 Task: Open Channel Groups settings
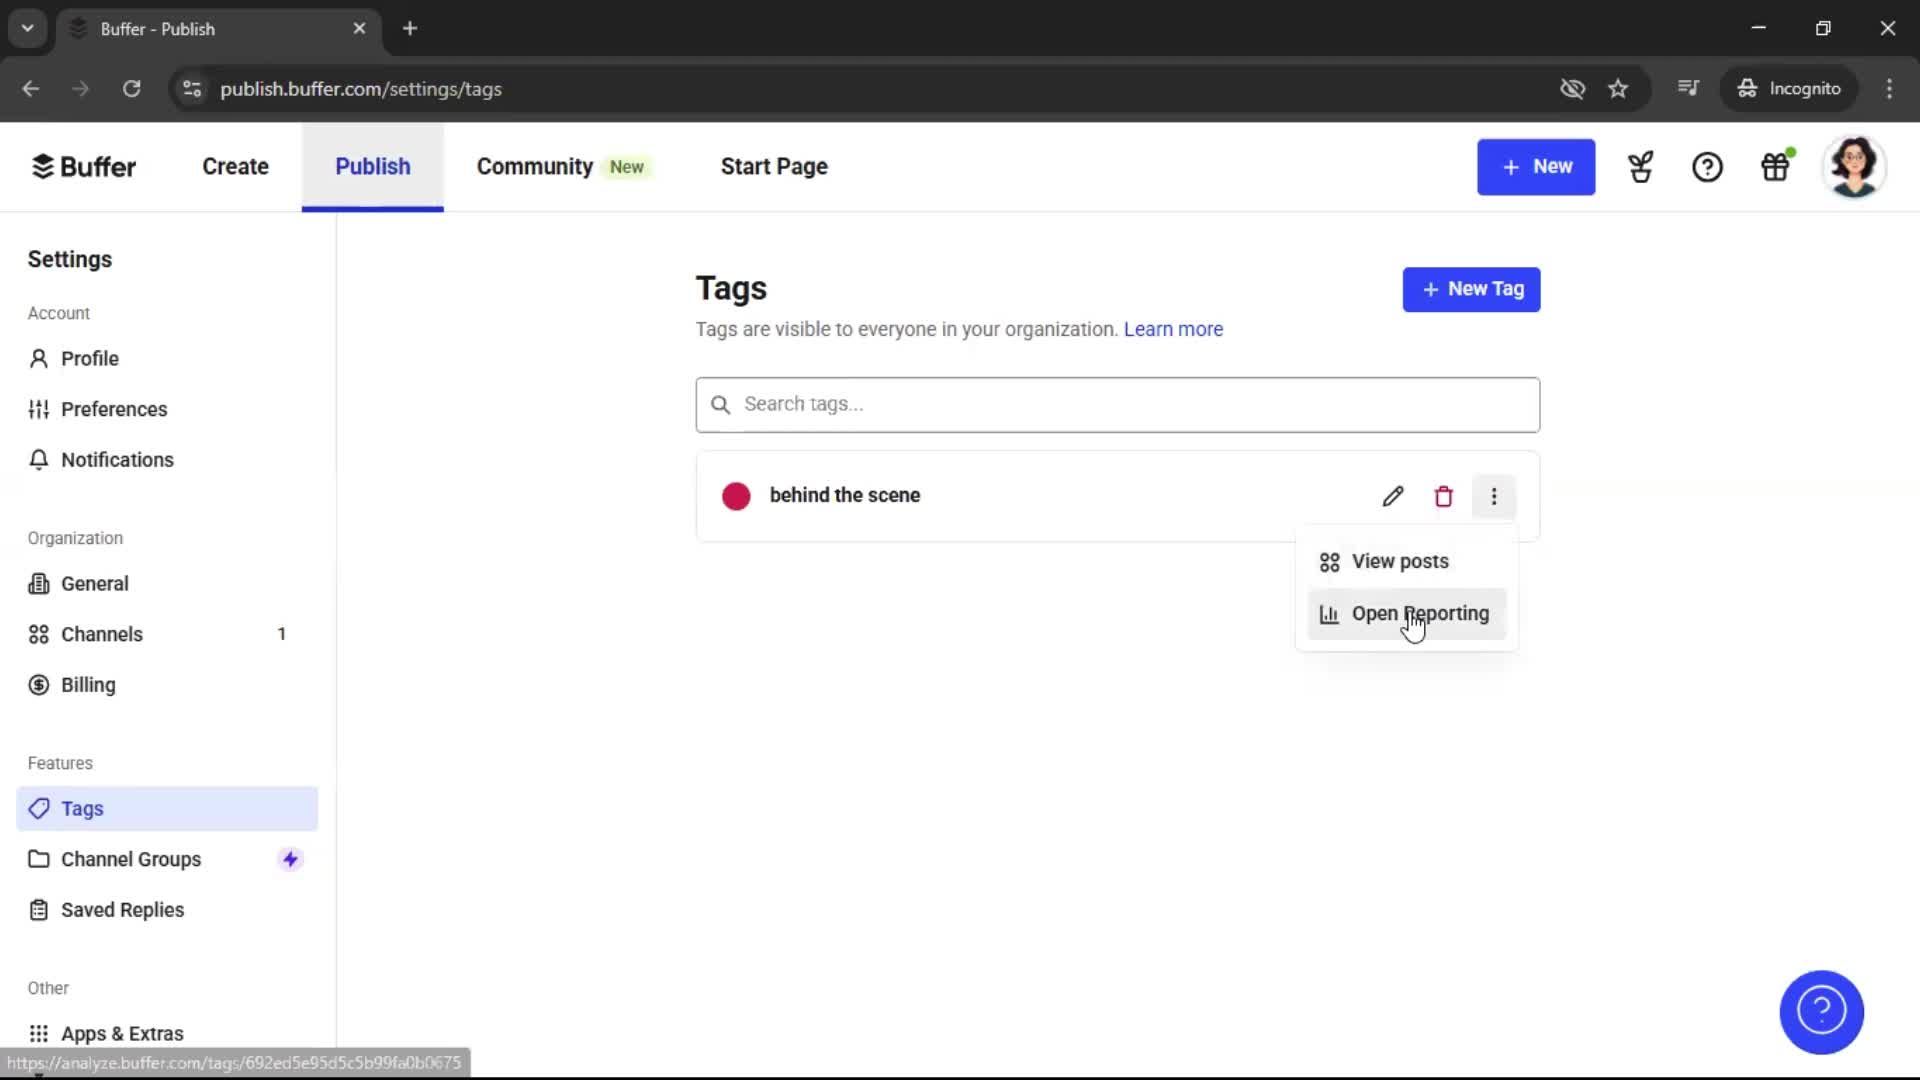(x=131, y=859)
